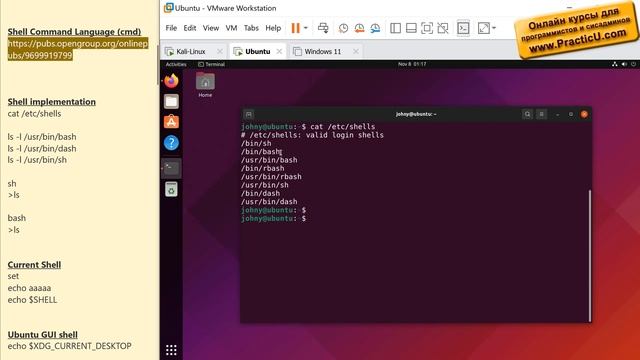
Task: Click the notes panel scrollbar
Action: pyautogui.click(x=158, y=65)
